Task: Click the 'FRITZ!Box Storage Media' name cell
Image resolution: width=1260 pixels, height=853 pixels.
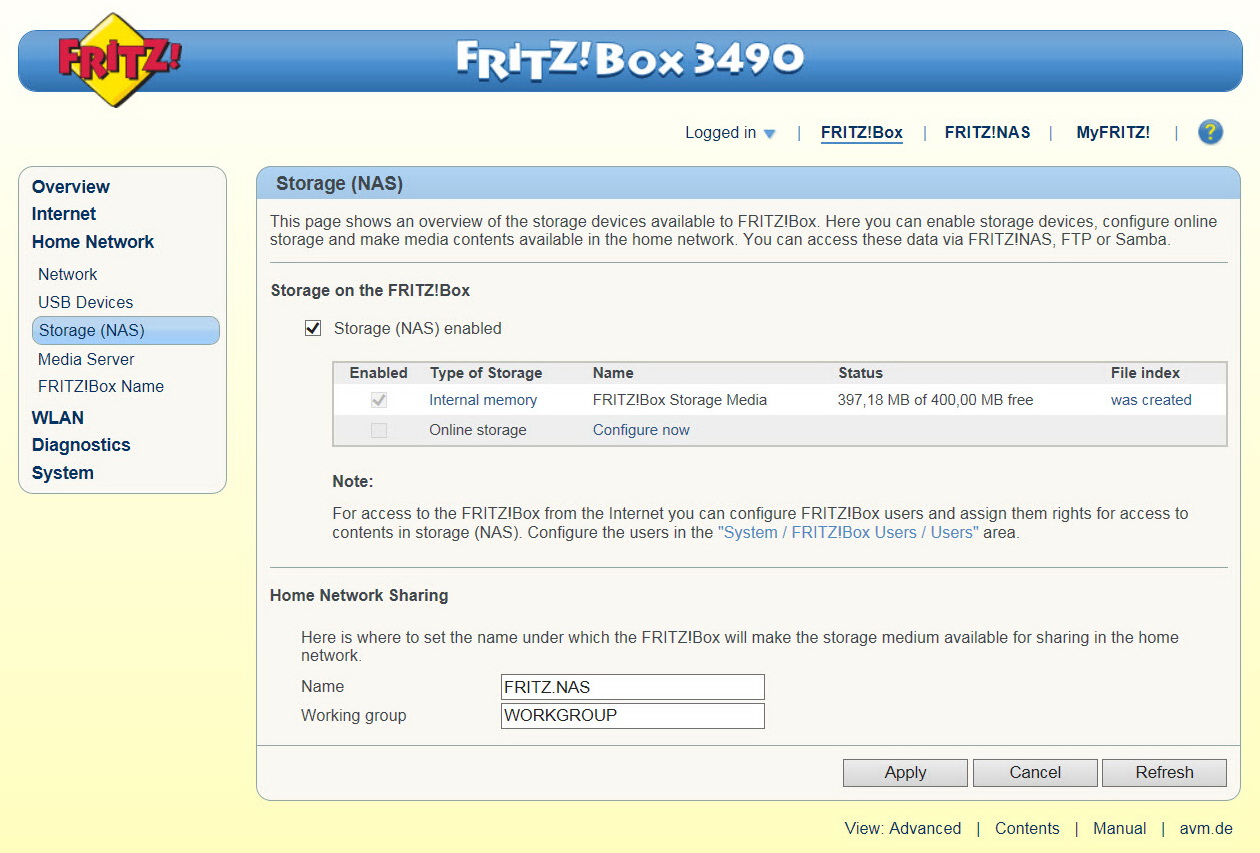Action: (680, 400)
